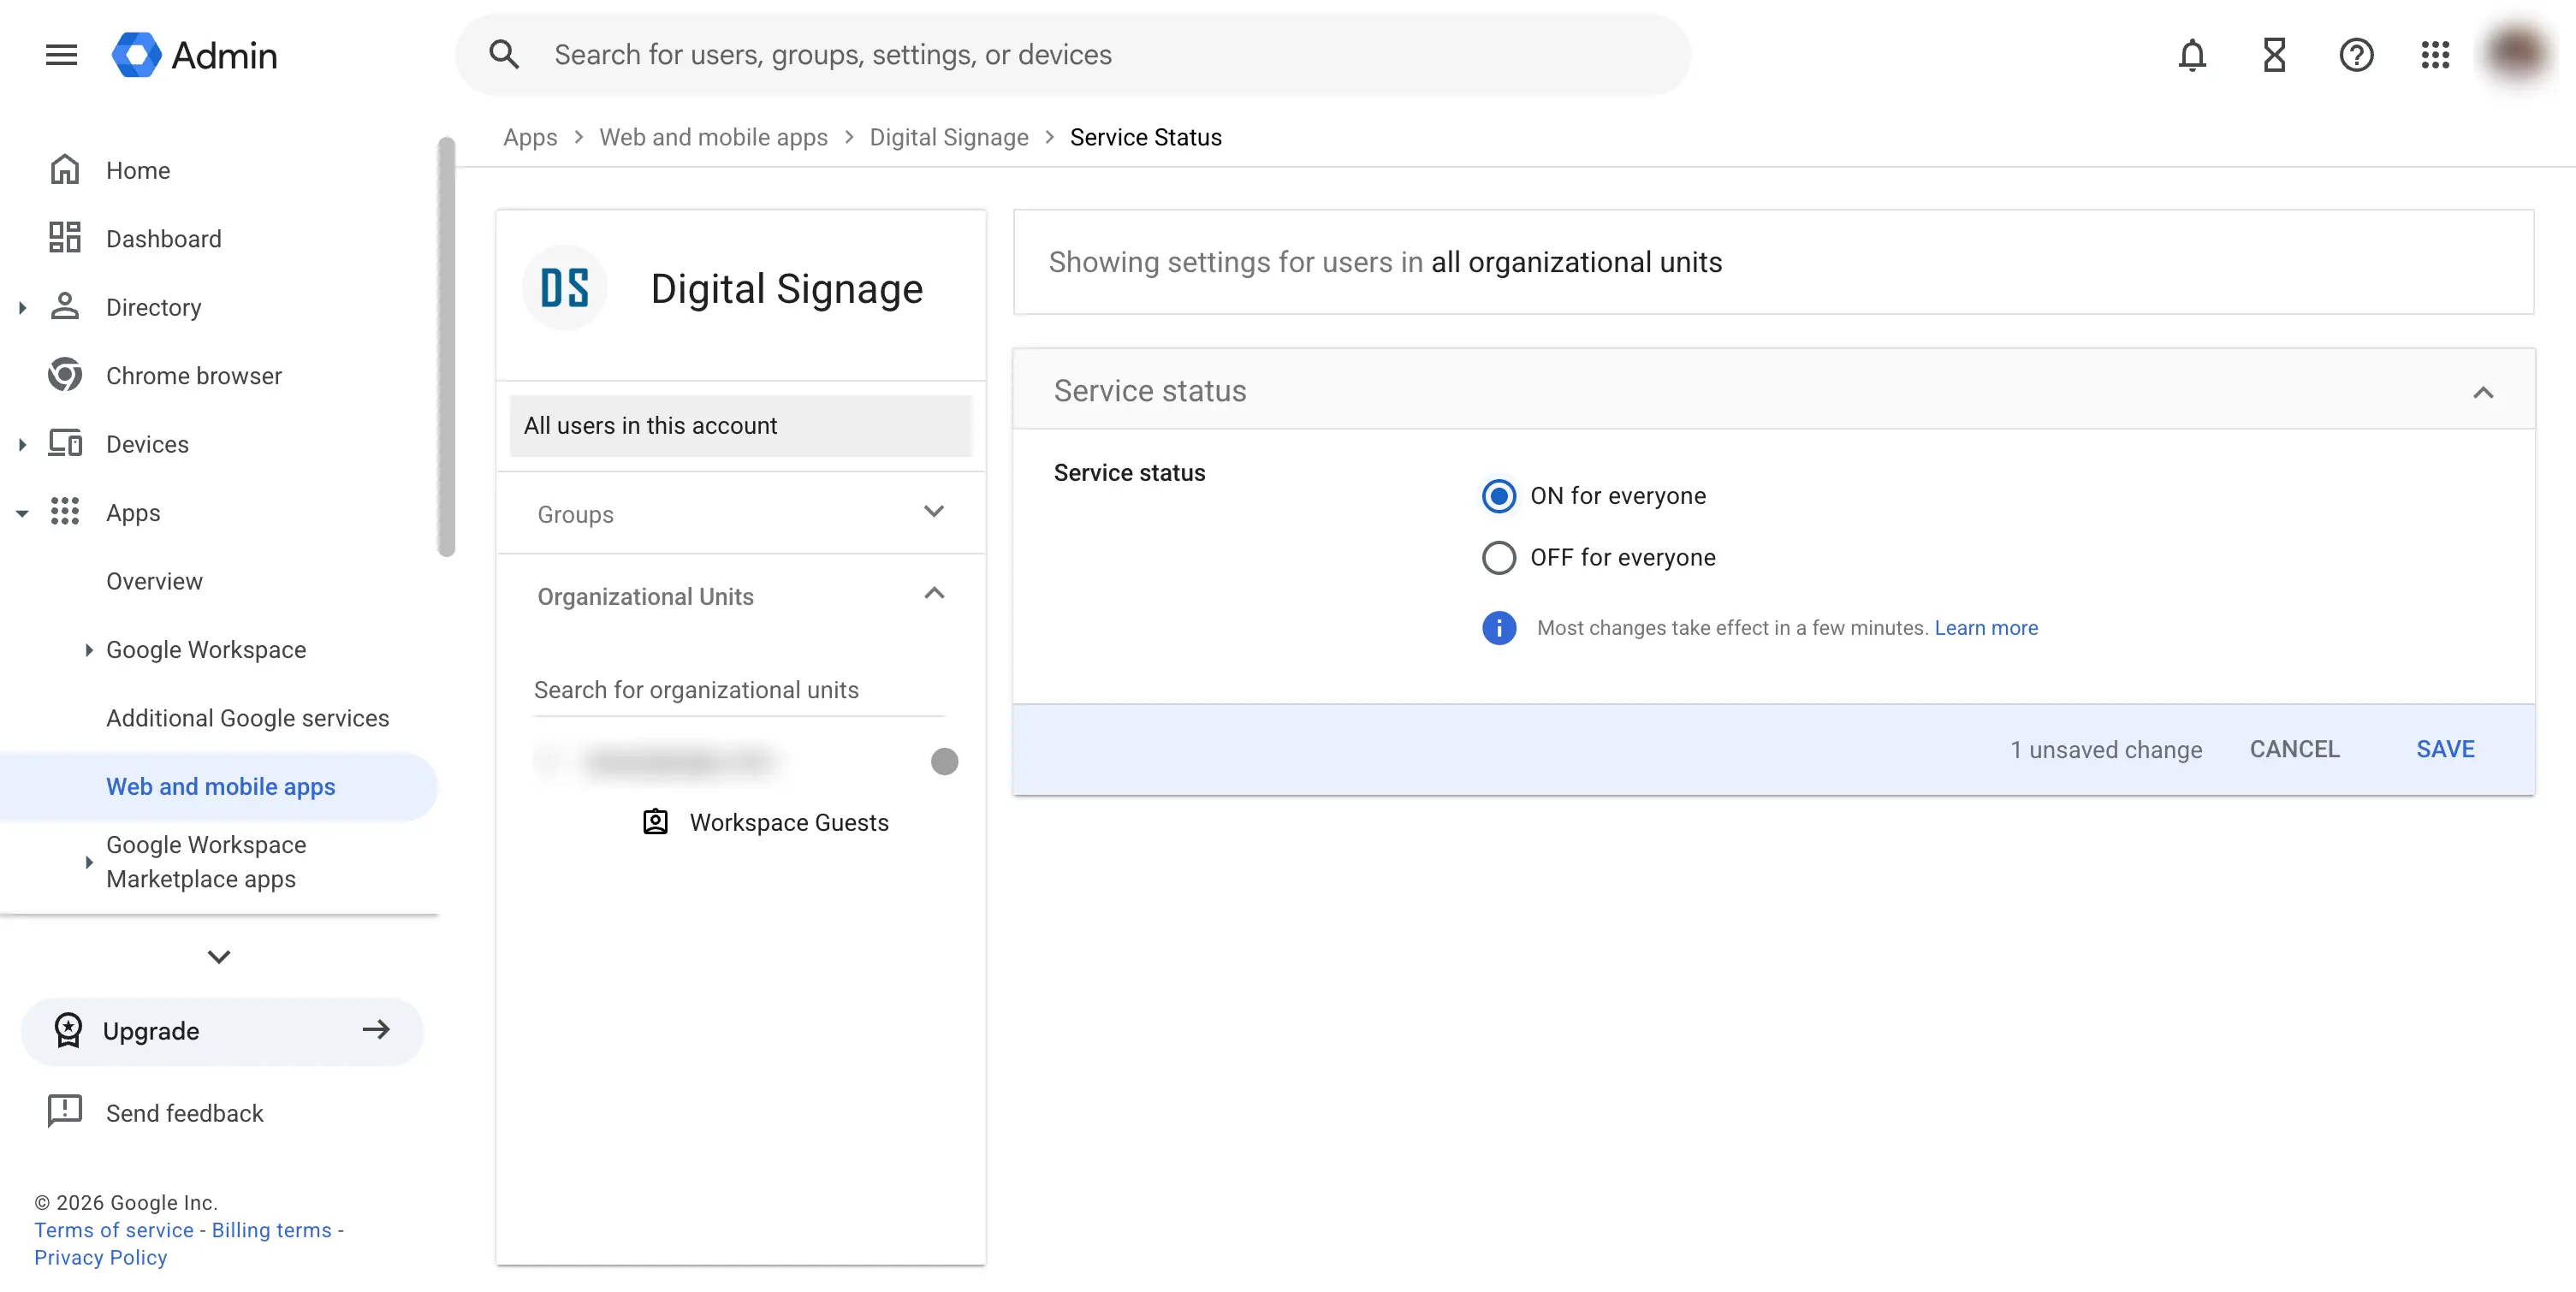The image size is (2576, 1292).
Task: Open Billing terms link
Action: (271, 1230)
